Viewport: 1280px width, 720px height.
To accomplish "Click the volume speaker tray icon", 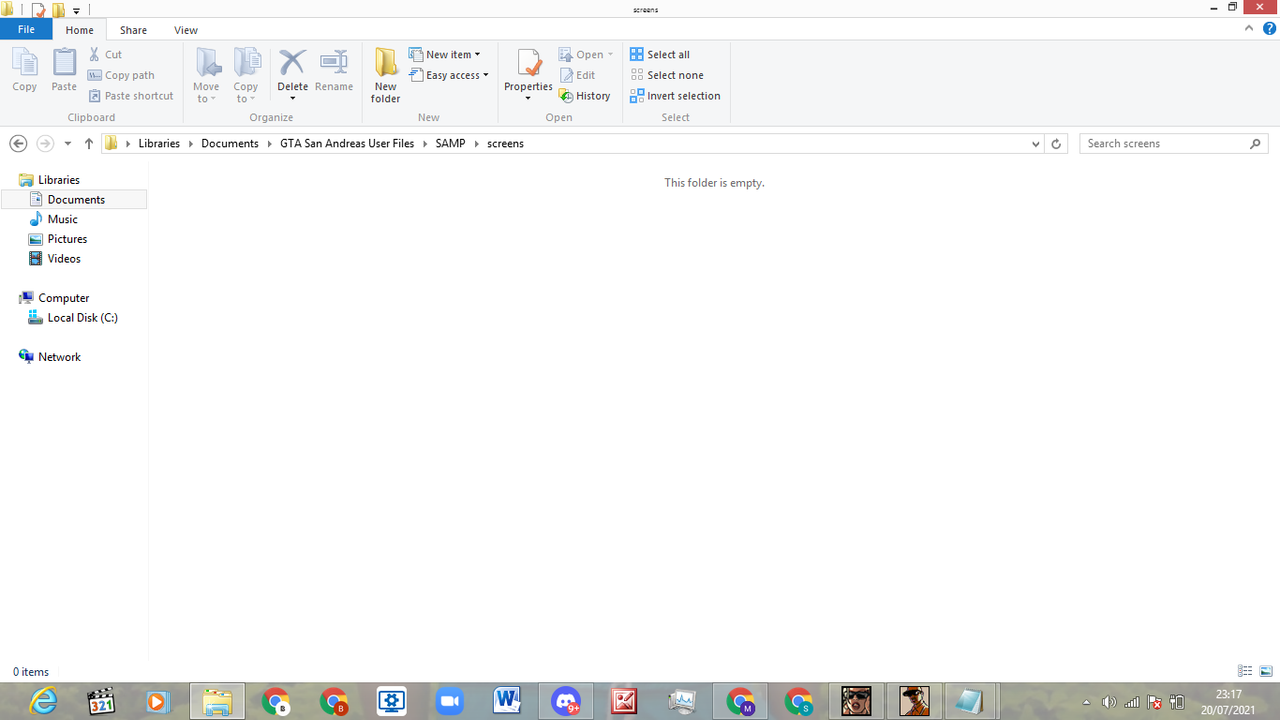I will click(x=1109, y=702).
